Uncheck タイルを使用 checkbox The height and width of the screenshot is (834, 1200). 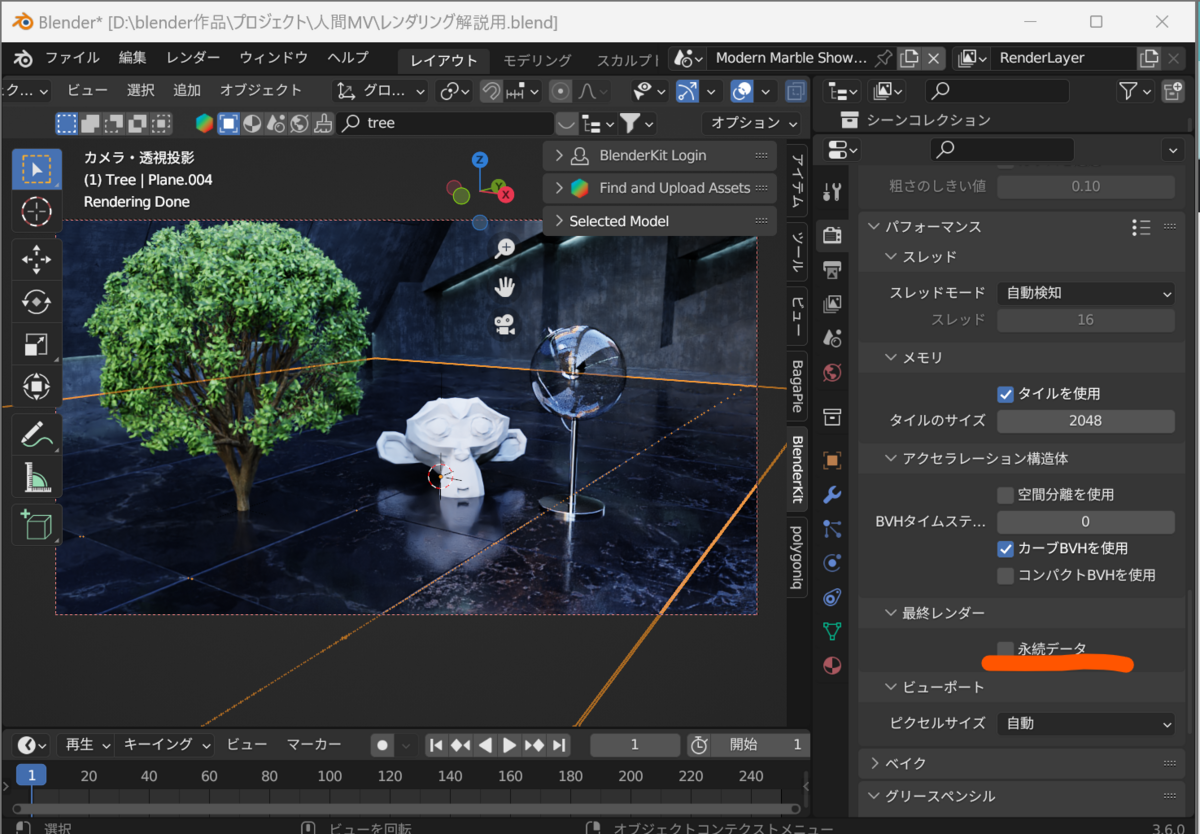[1006, 394]
